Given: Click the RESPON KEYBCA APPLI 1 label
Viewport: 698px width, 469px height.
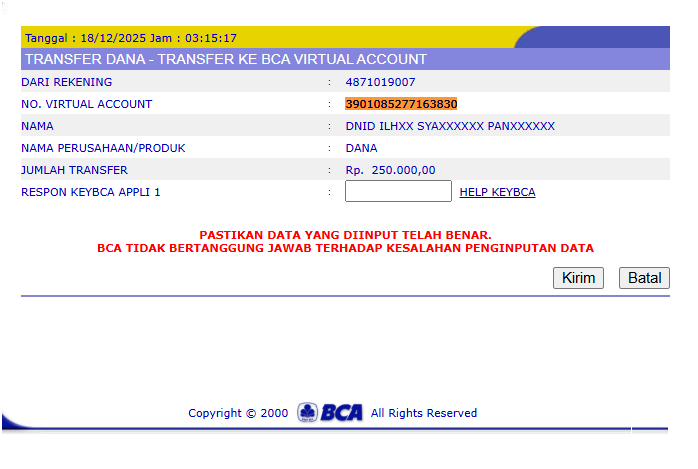Looking at the screenshot, I should [91, 192].
